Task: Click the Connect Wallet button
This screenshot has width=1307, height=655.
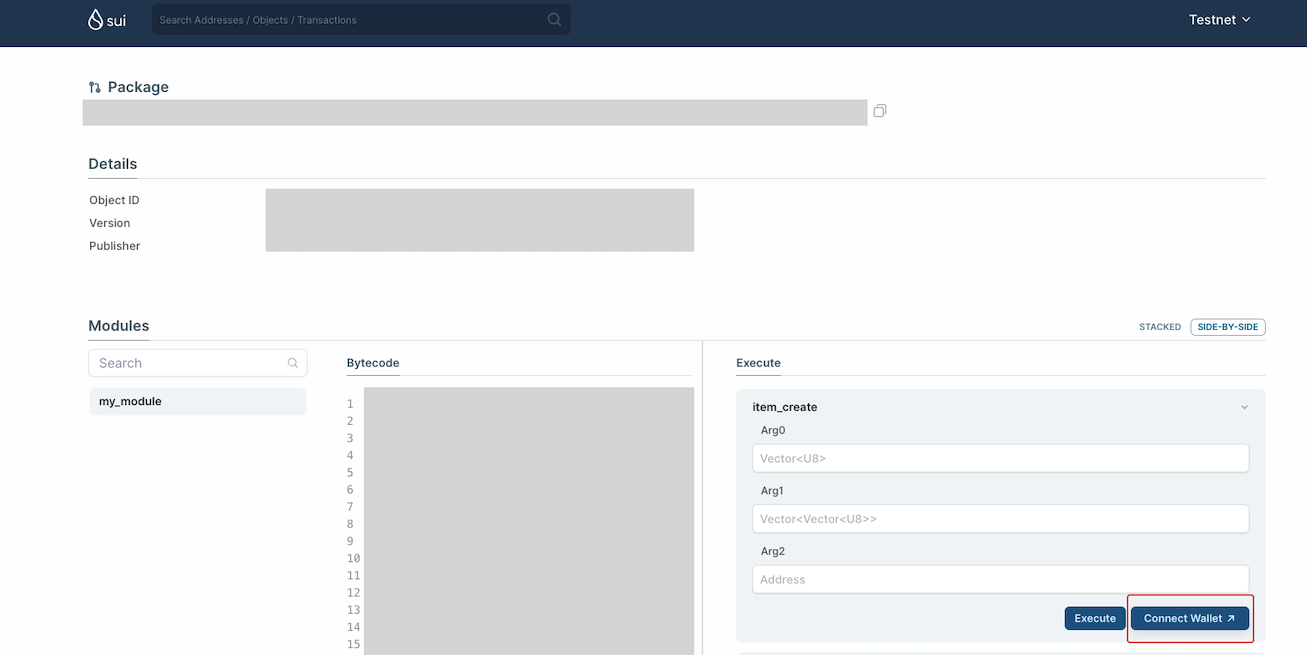Action: pyautogui.click(x=1189, y=618)
